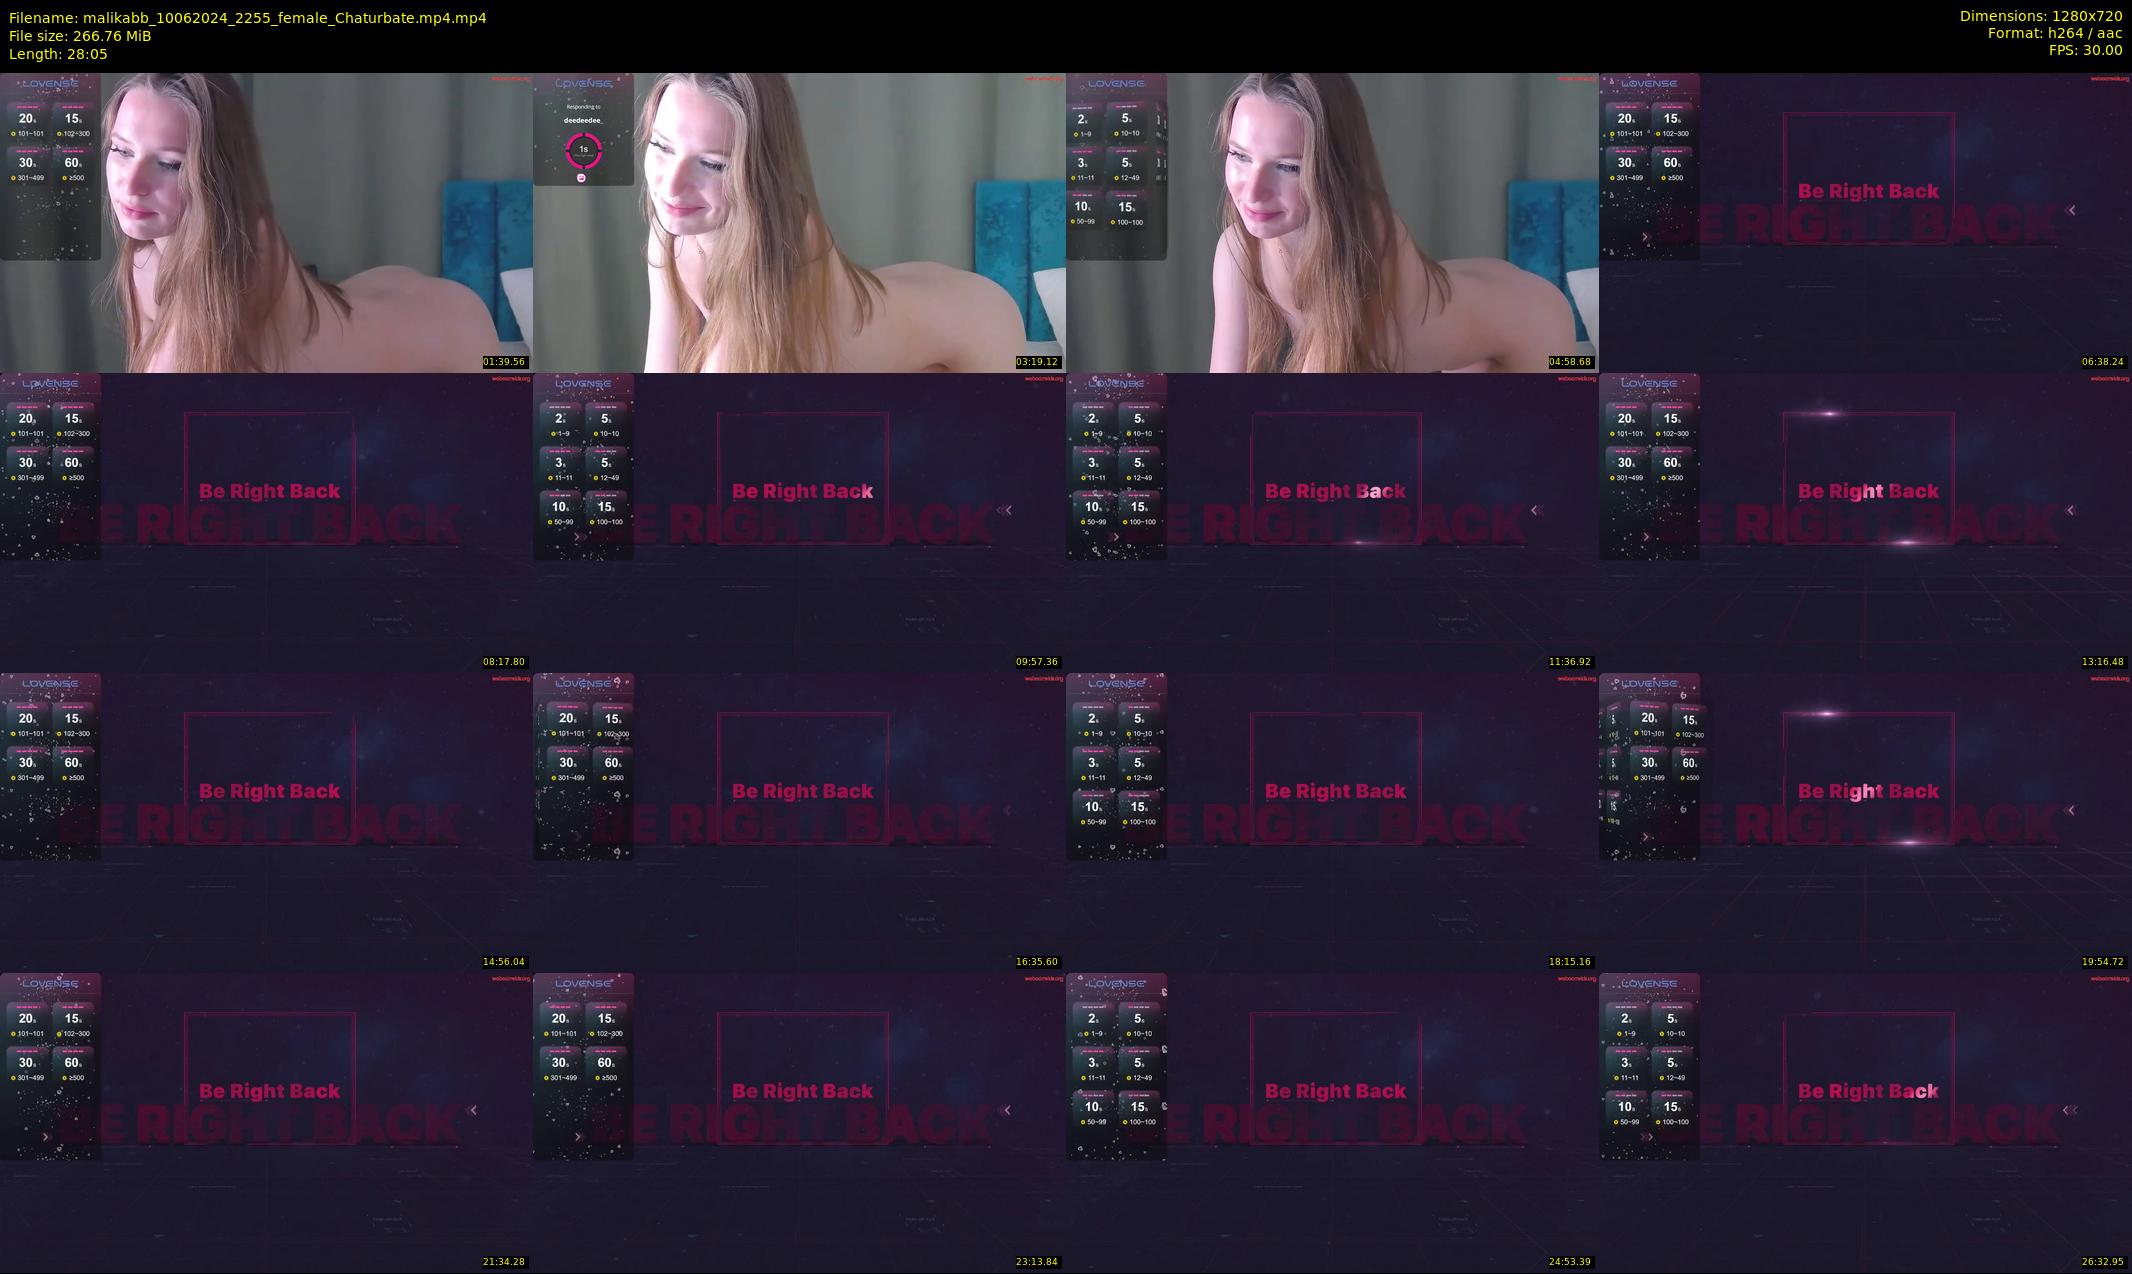2132x1274 pixels.
Task: Select the frame stamped 09:57.36
Action: pos(799,522)
